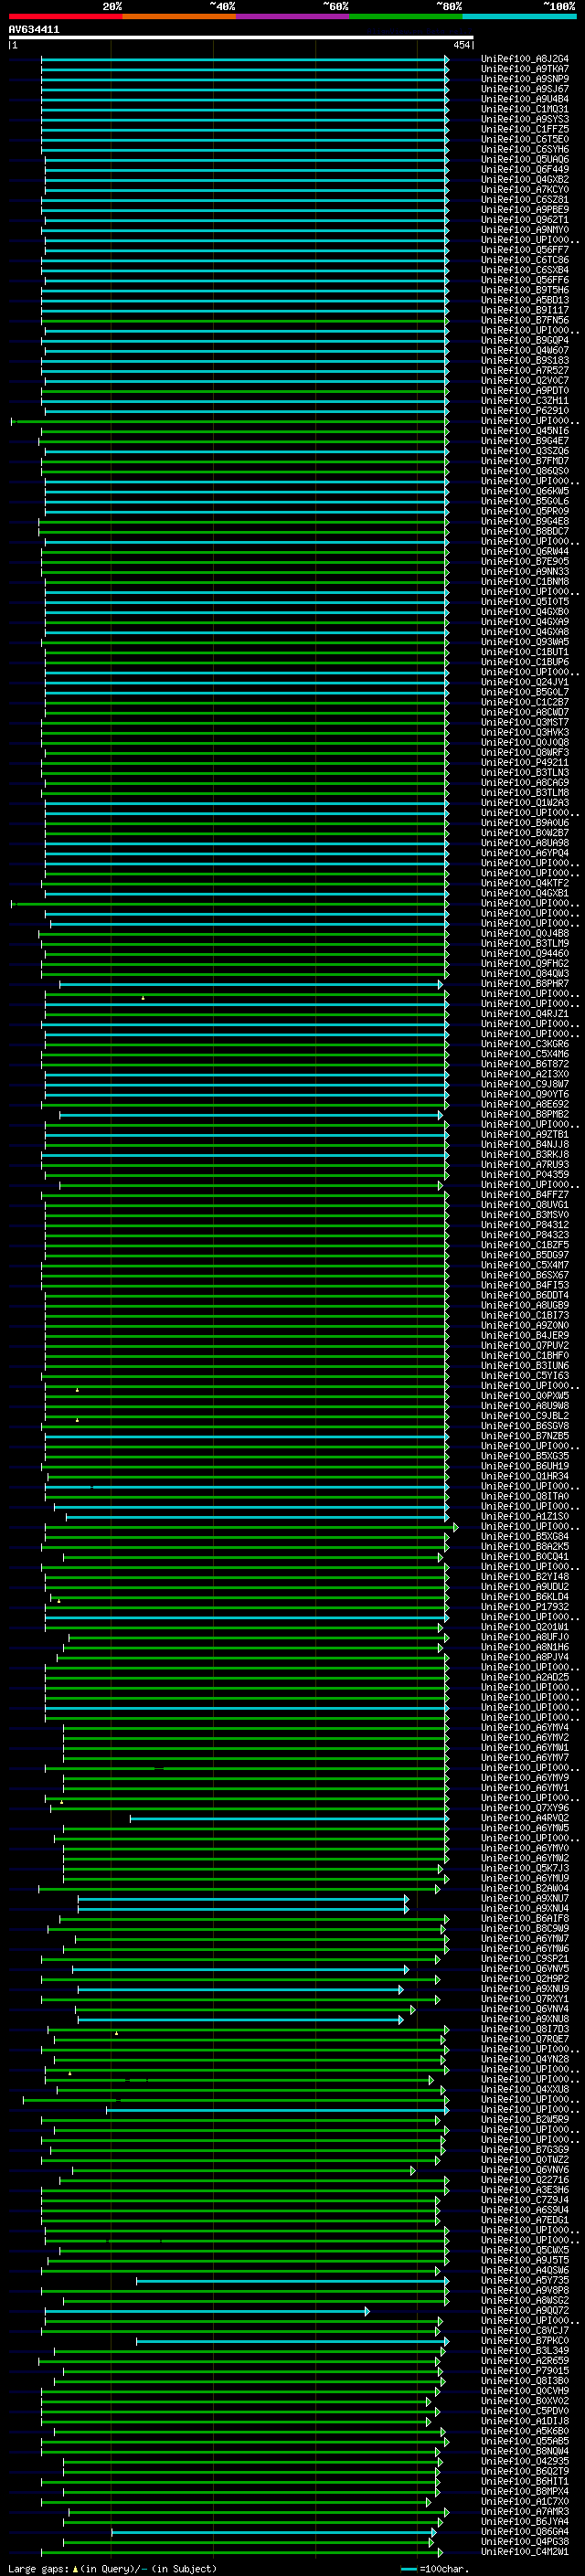Select the UniRef100_Q42935 label
The height and width of the screenshot is (2576, 585).
(x=525, y=2462)
